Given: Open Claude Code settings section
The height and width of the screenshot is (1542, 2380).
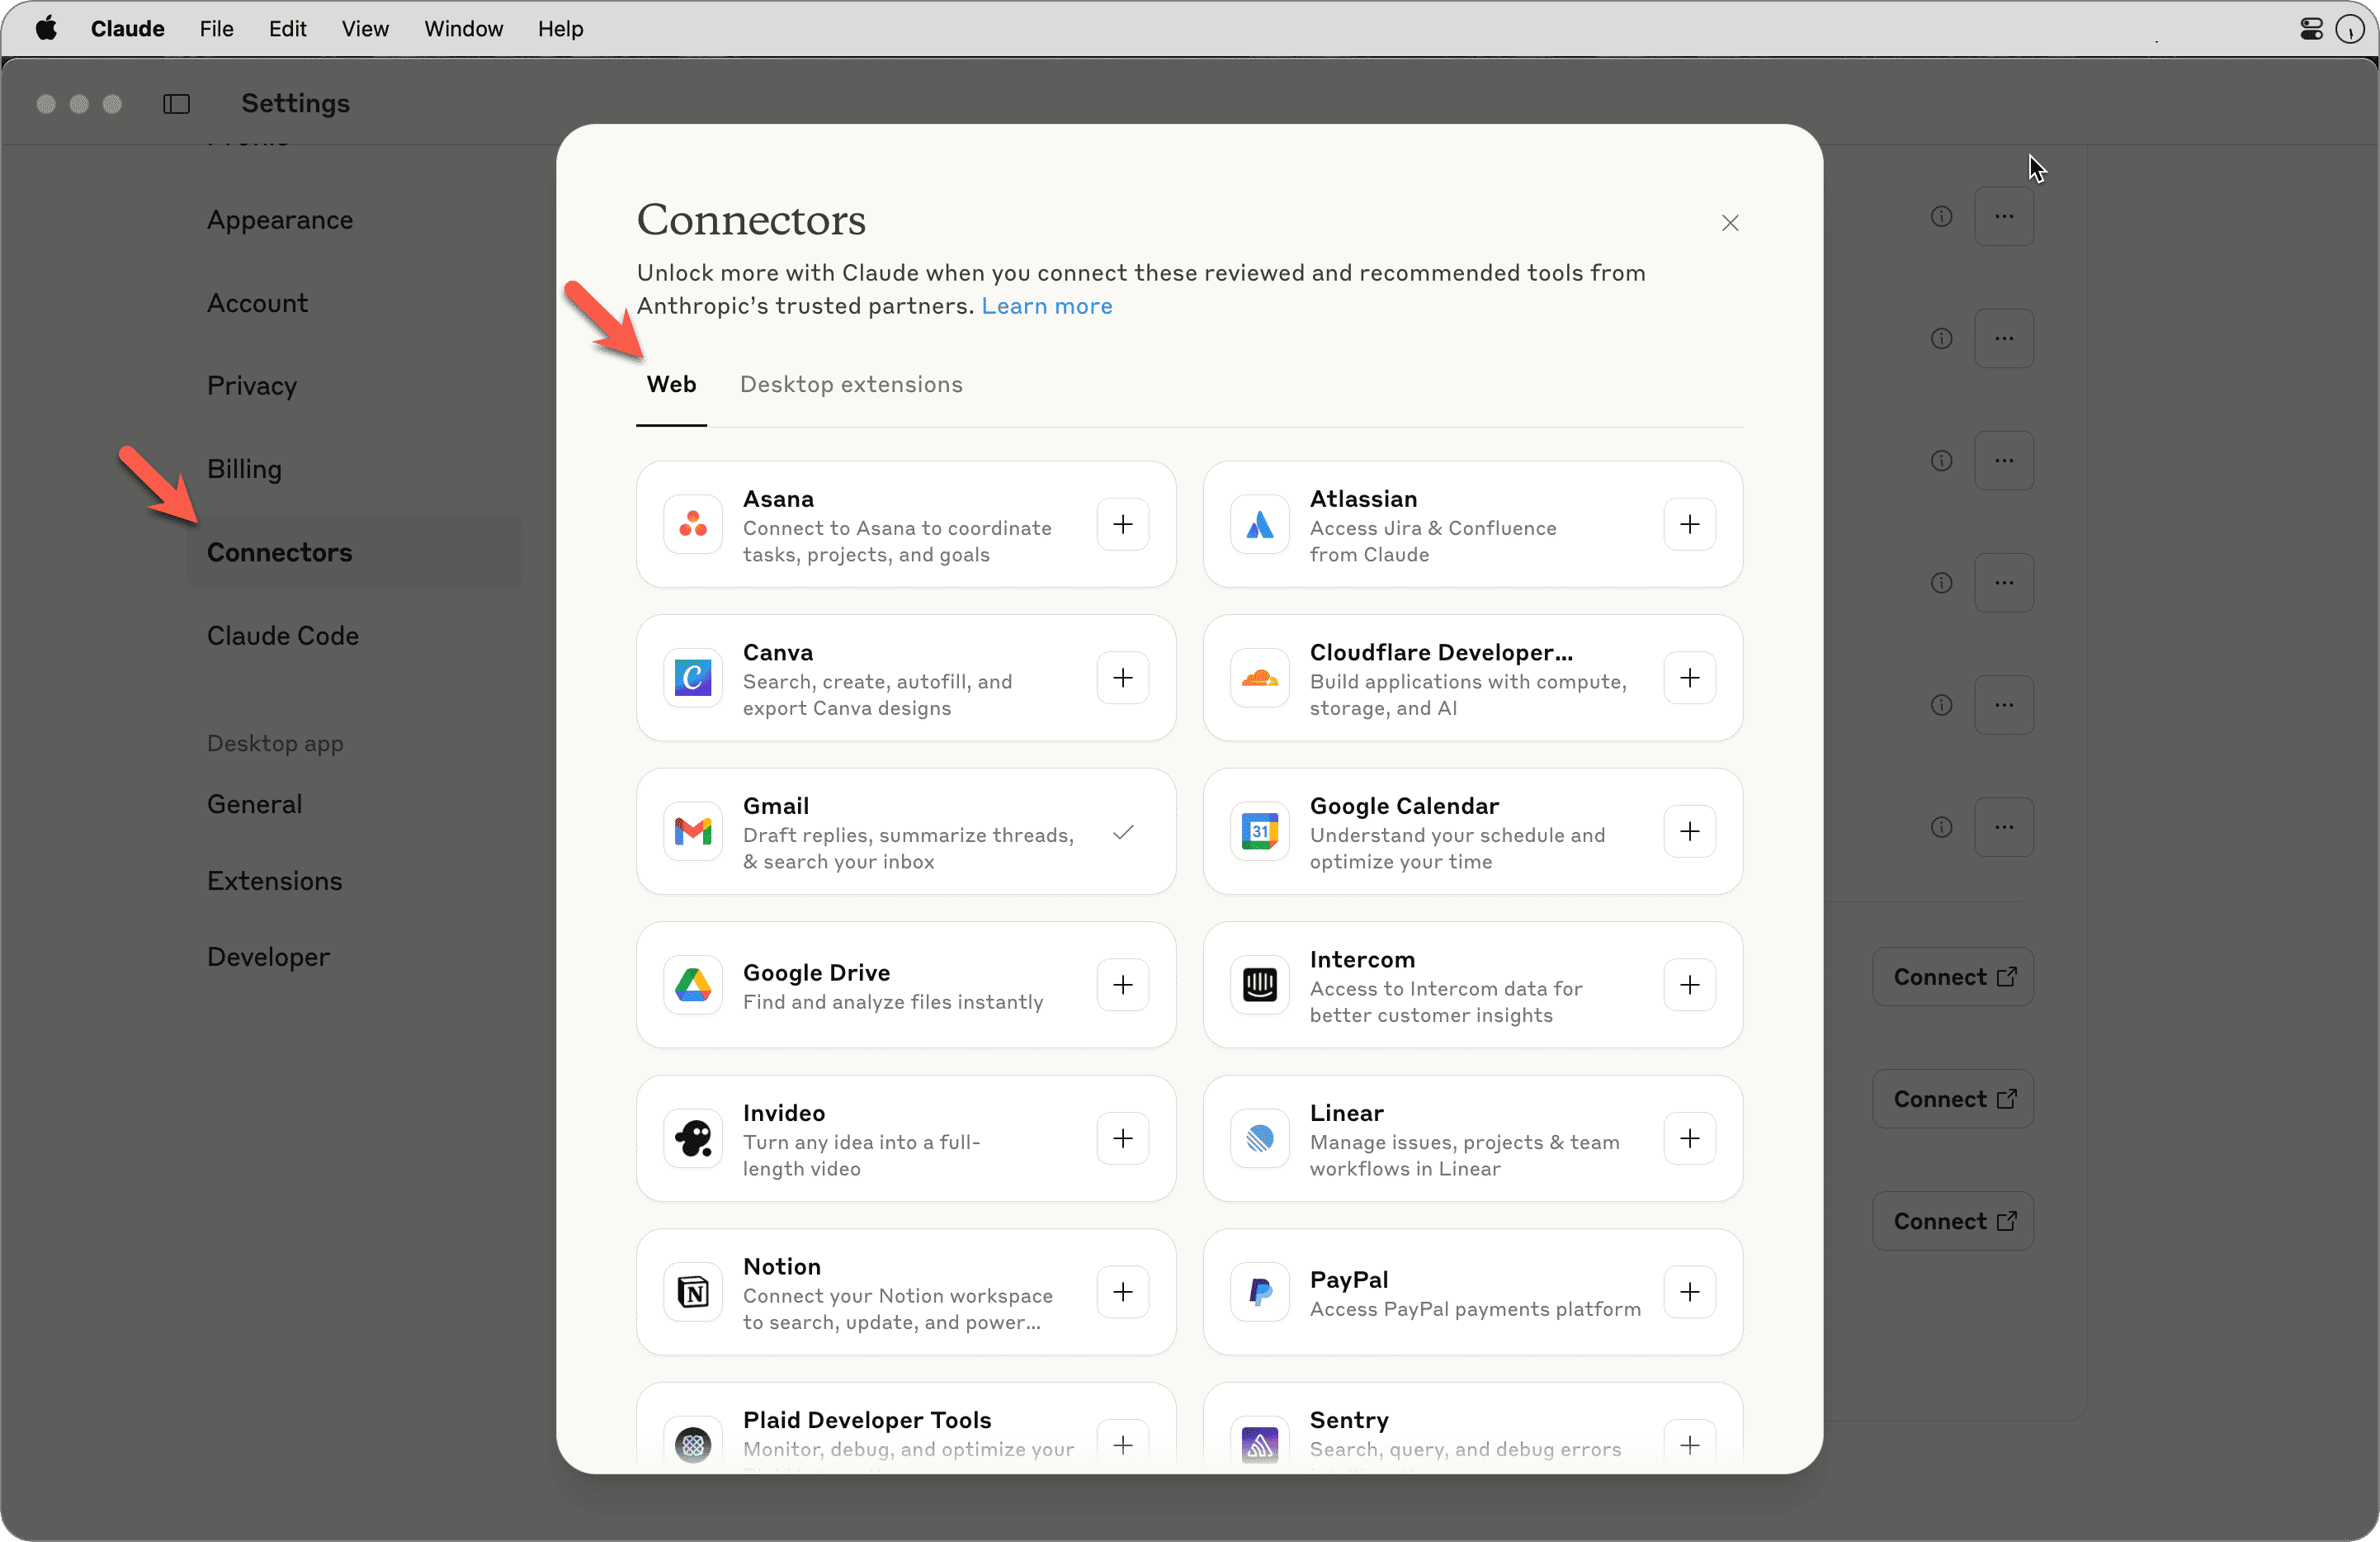Looking at the screenshot, I should pos(282,636).
